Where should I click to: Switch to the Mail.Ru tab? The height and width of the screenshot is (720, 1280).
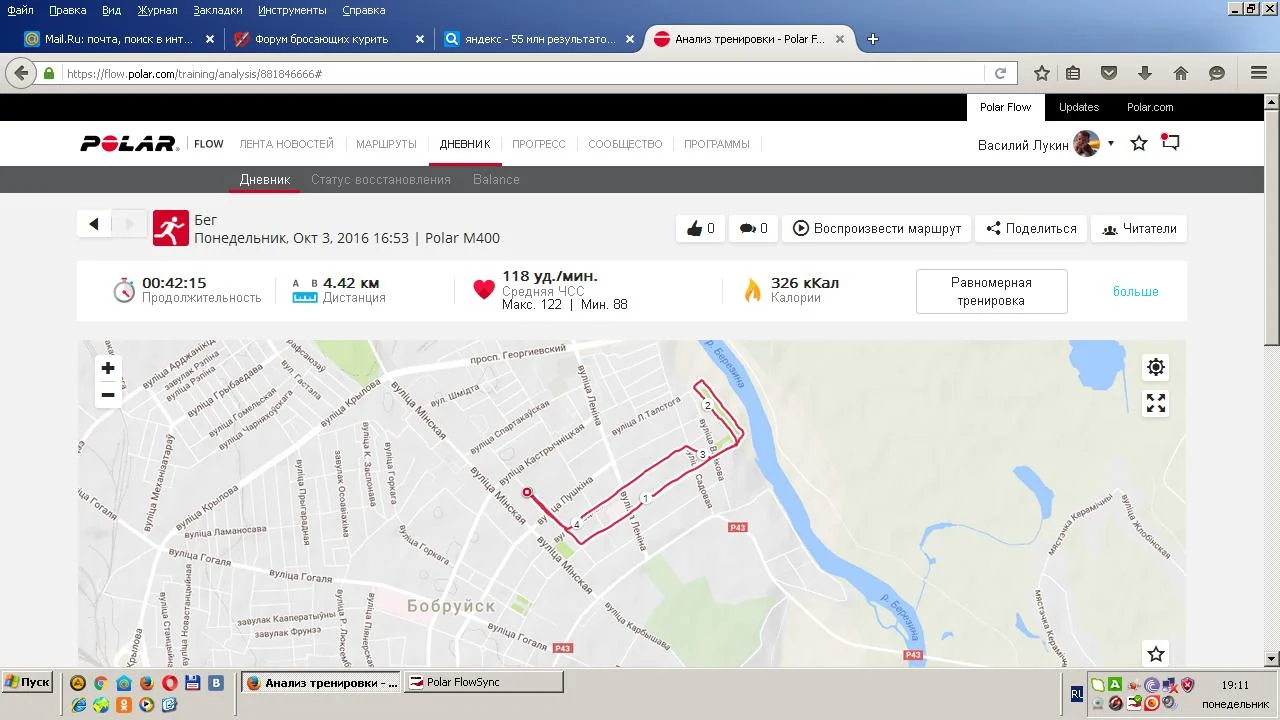(x=119, y=39)
